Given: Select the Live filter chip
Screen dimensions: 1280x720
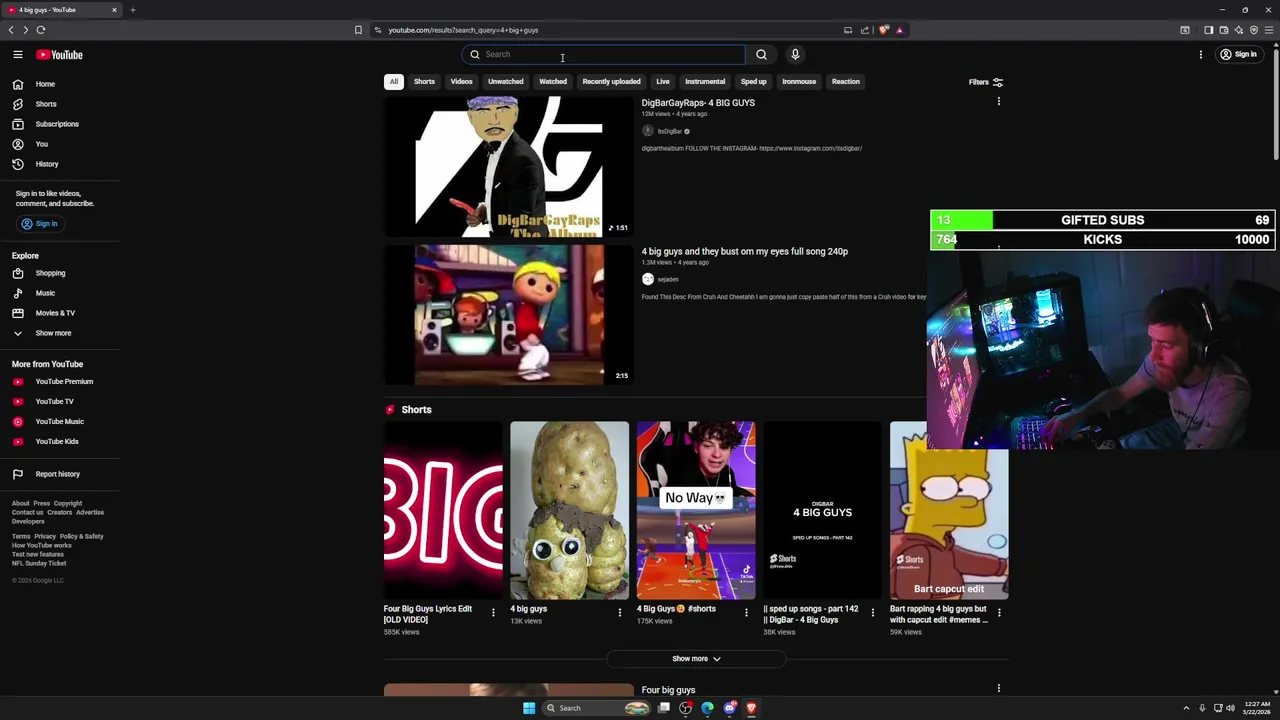Looking at the screenshot, I should pyautogui.click(x=663, y=82).
